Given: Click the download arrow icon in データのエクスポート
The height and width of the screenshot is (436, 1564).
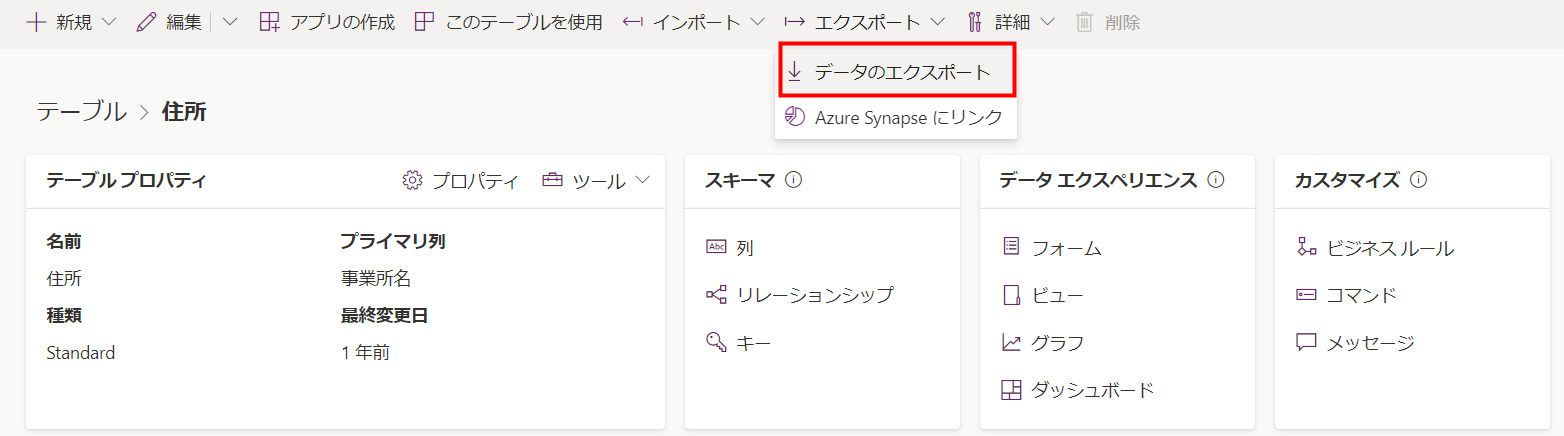Looking at the screenshot, I should coord(795,72).
